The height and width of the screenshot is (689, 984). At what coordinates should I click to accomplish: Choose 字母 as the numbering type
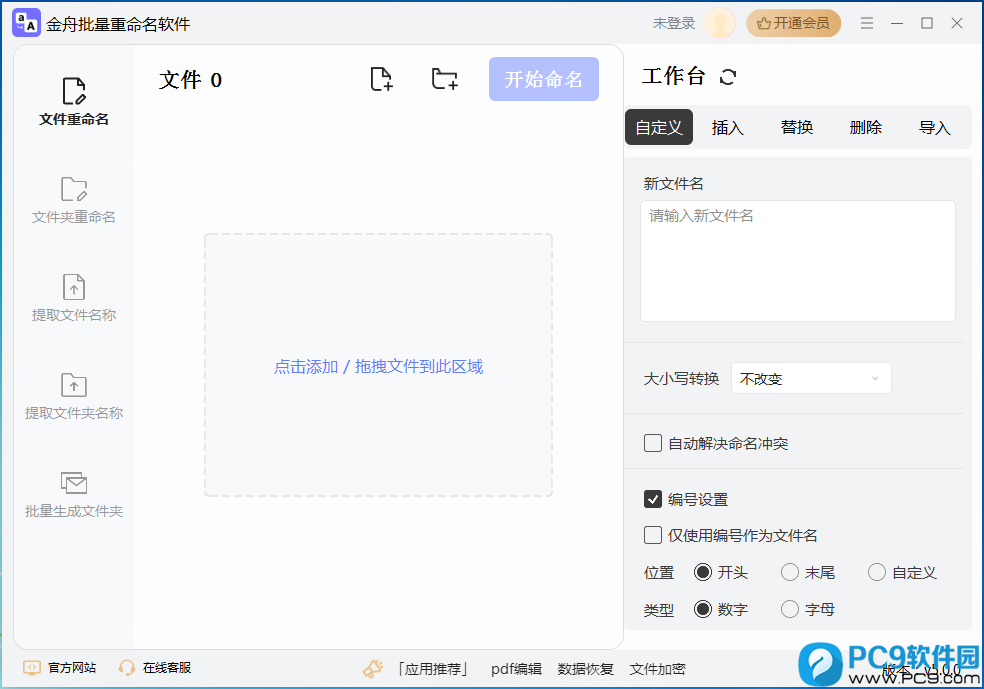(790, 609)
